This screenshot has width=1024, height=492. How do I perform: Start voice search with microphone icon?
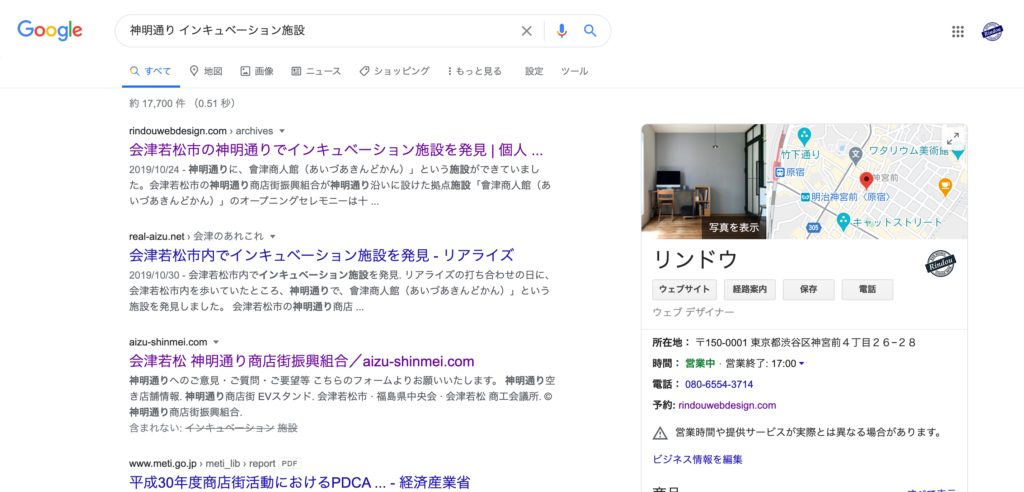pos(561,31)
